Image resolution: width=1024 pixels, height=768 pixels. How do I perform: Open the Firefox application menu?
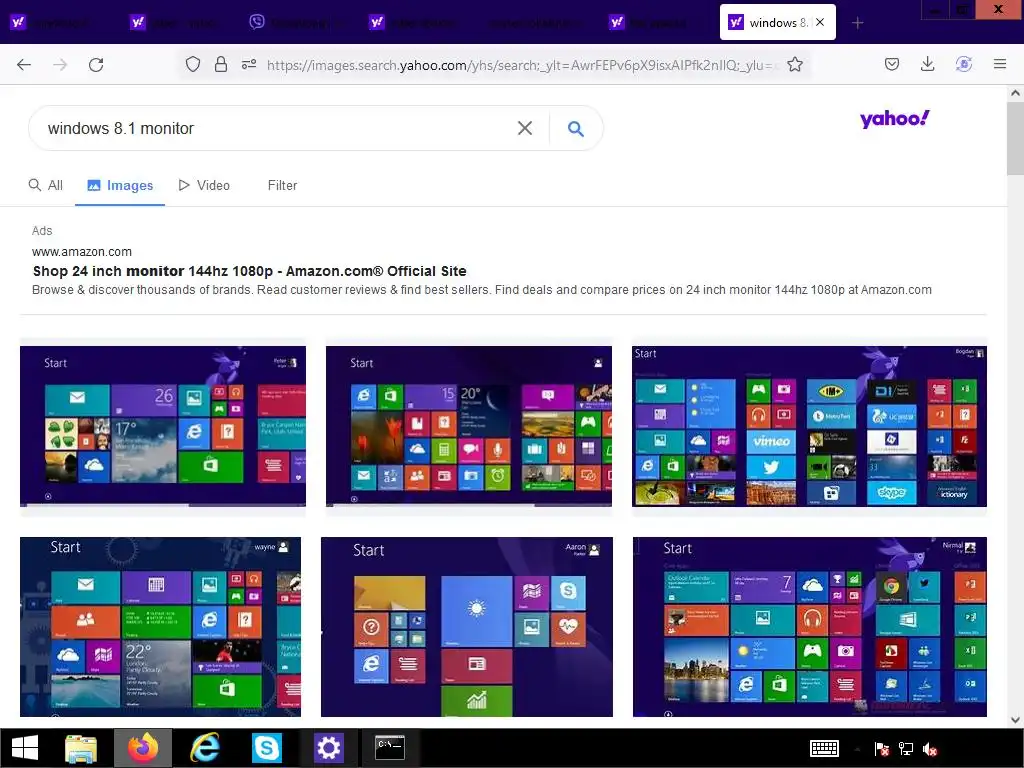click(x=999, y=64)
